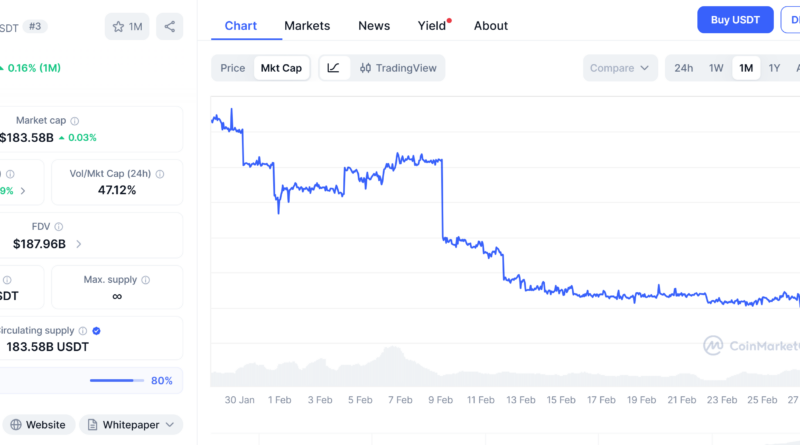Expand FDV details chevron
Screen dimensions: 800x445
click(79, 243)
